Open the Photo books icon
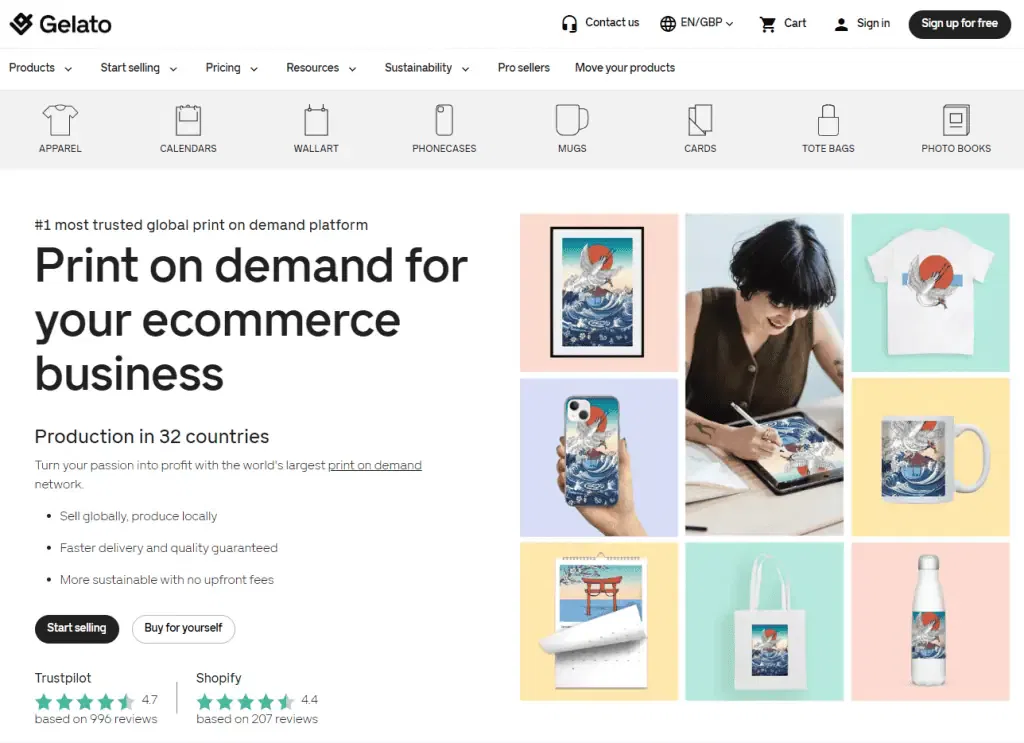 956,121
